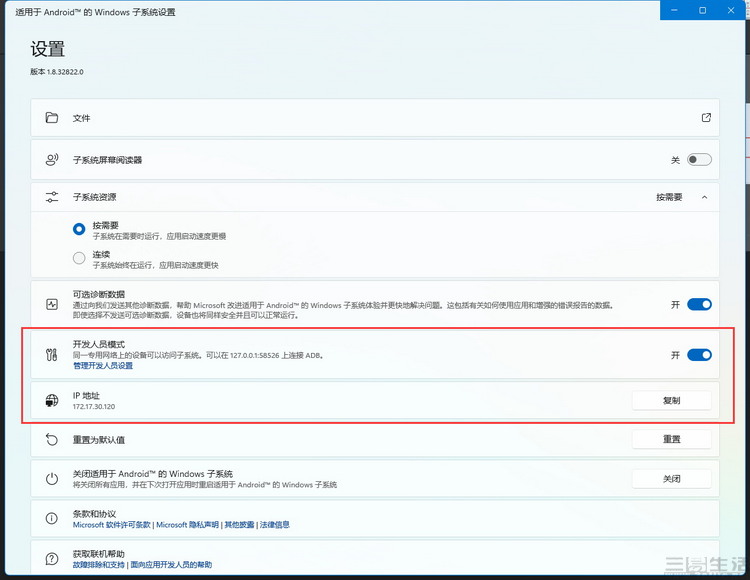Screen dimensions: 750x580
Task: Click the 可选诊断数据 diagnostics icon
Action: [x=52, y=304]
